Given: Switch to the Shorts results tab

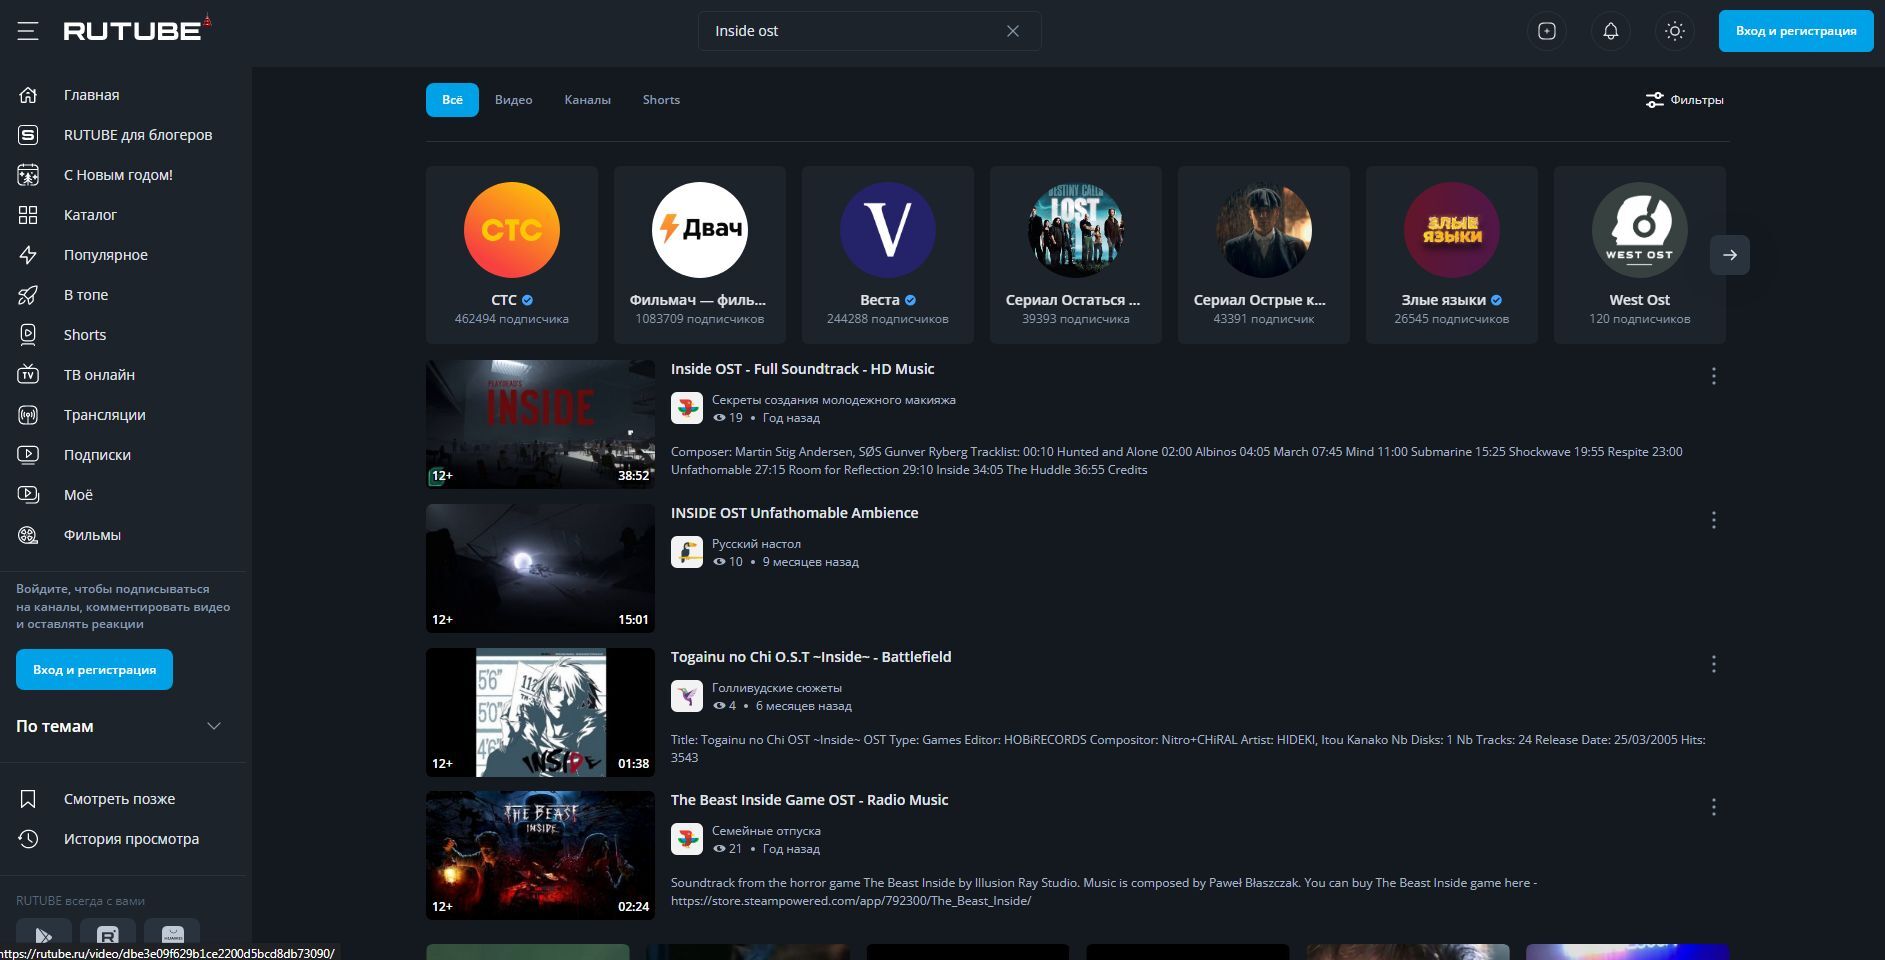Looking at the screenshot, I should click(x=661, y=100).
